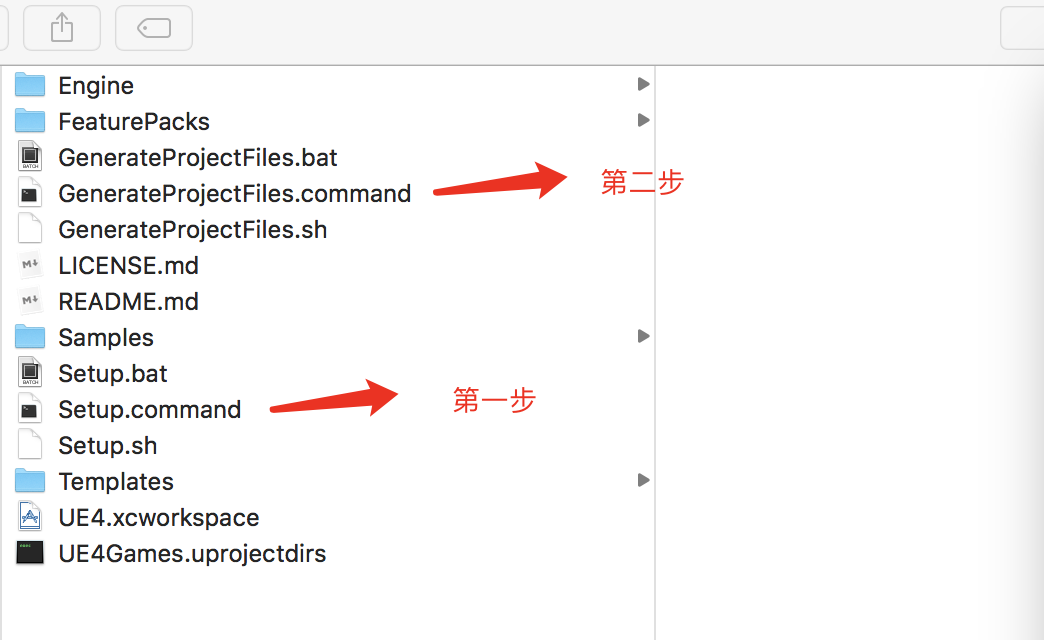1044x640 pixels.
Task: Select the Setup.sh file name
Action: click(x=108, y=446)
